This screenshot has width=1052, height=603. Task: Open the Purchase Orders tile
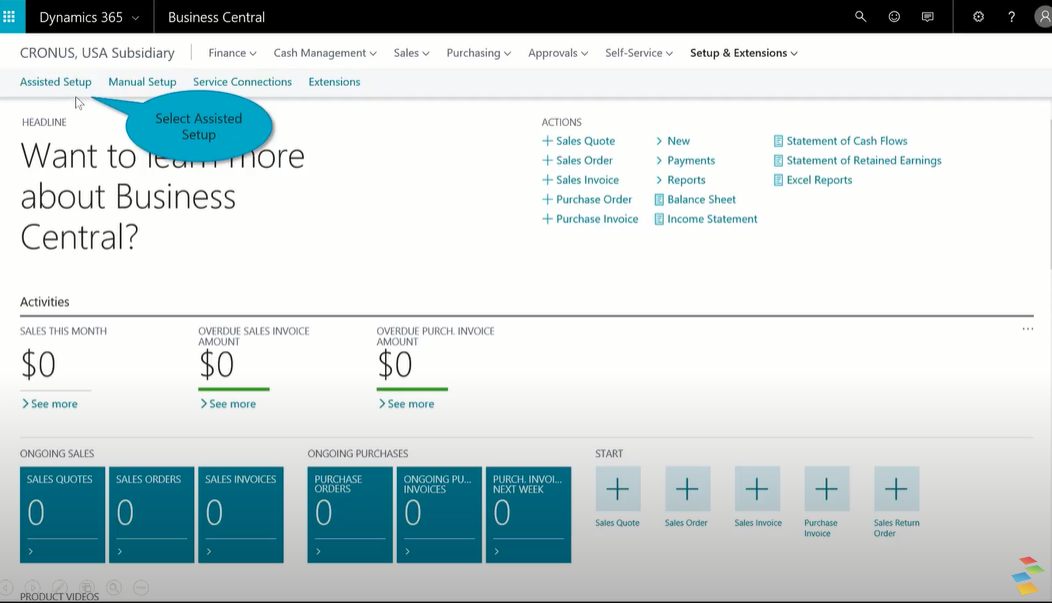click(350, 514)
